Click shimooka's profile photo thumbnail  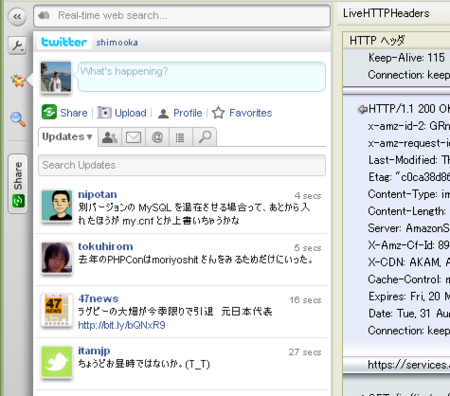tap(56, 77)
